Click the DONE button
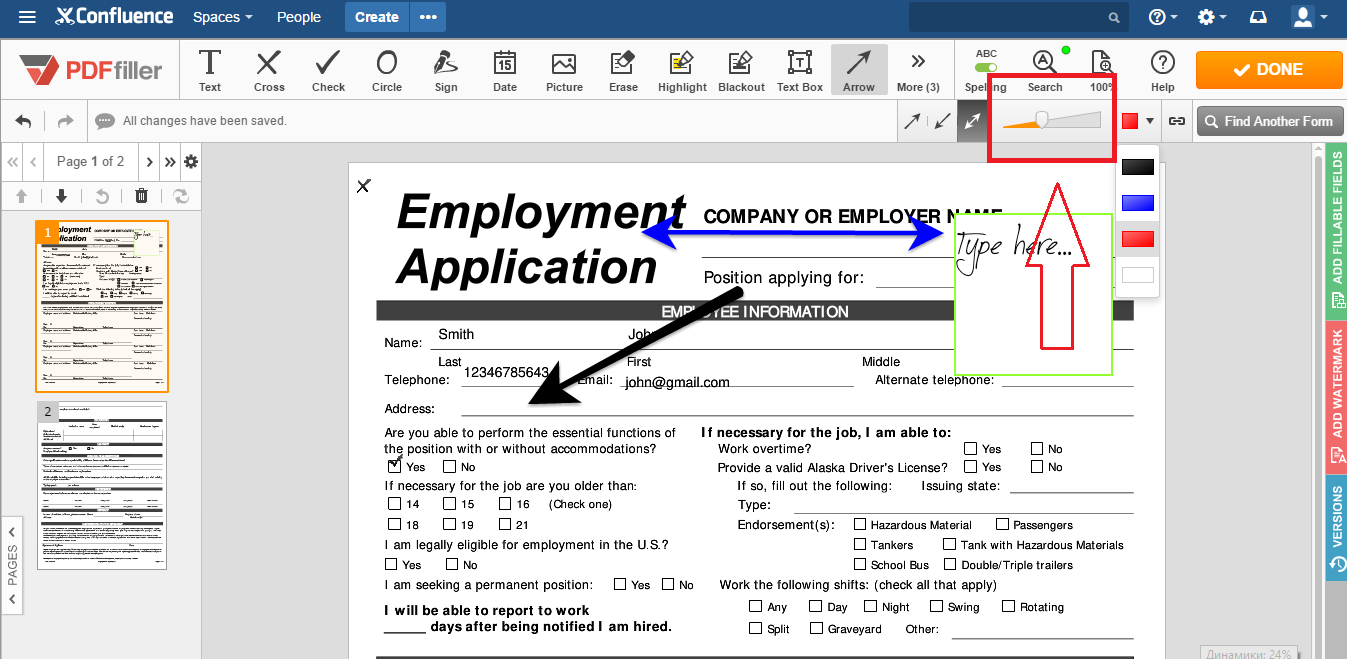 coord(1269,69)
